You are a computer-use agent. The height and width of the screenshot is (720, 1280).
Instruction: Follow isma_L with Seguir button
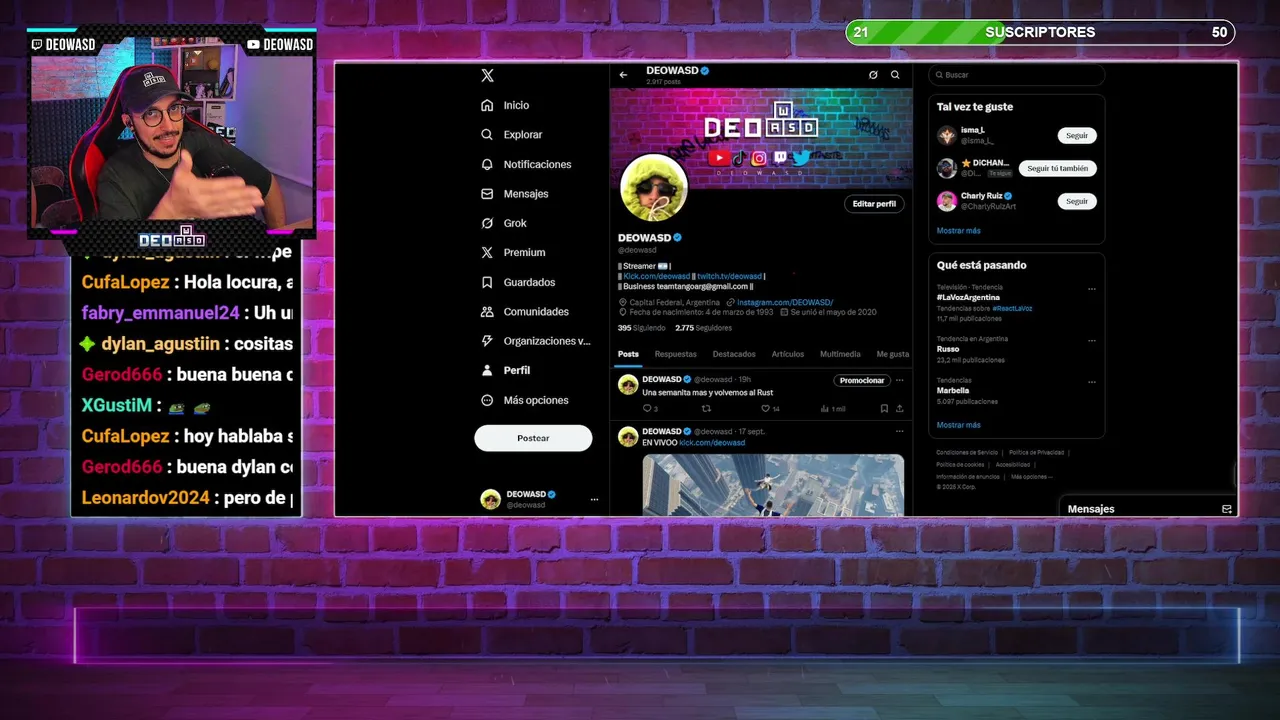1077,135
